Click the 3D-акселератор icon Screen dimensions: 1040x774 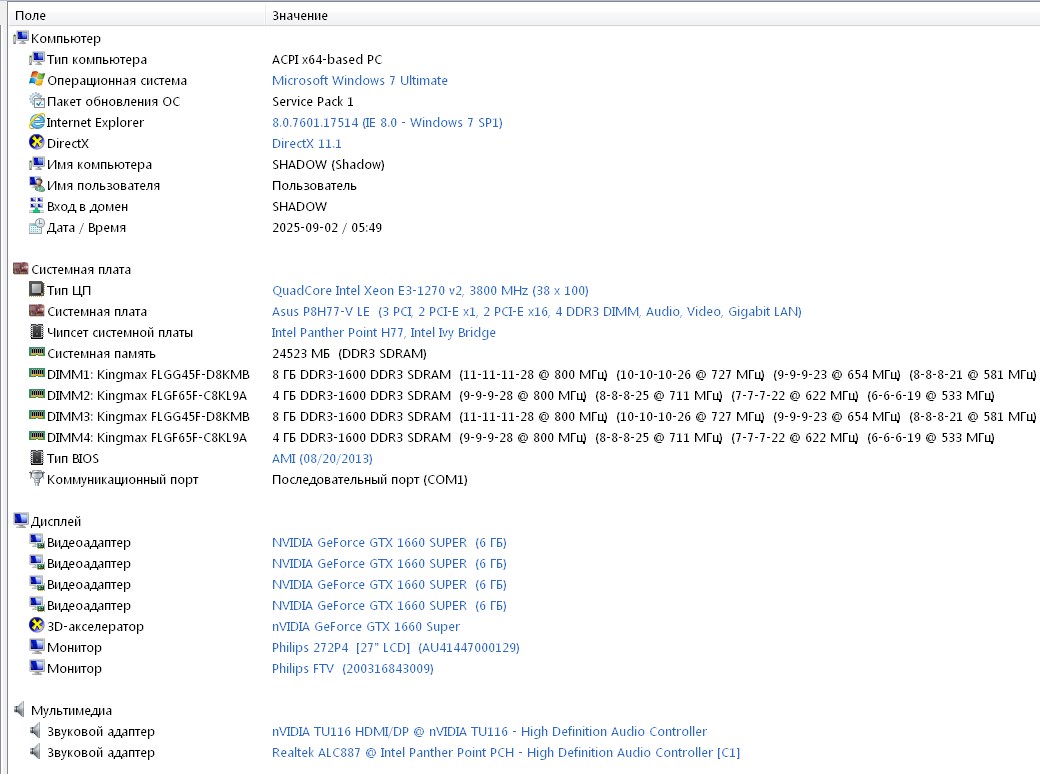click(36, 625)
